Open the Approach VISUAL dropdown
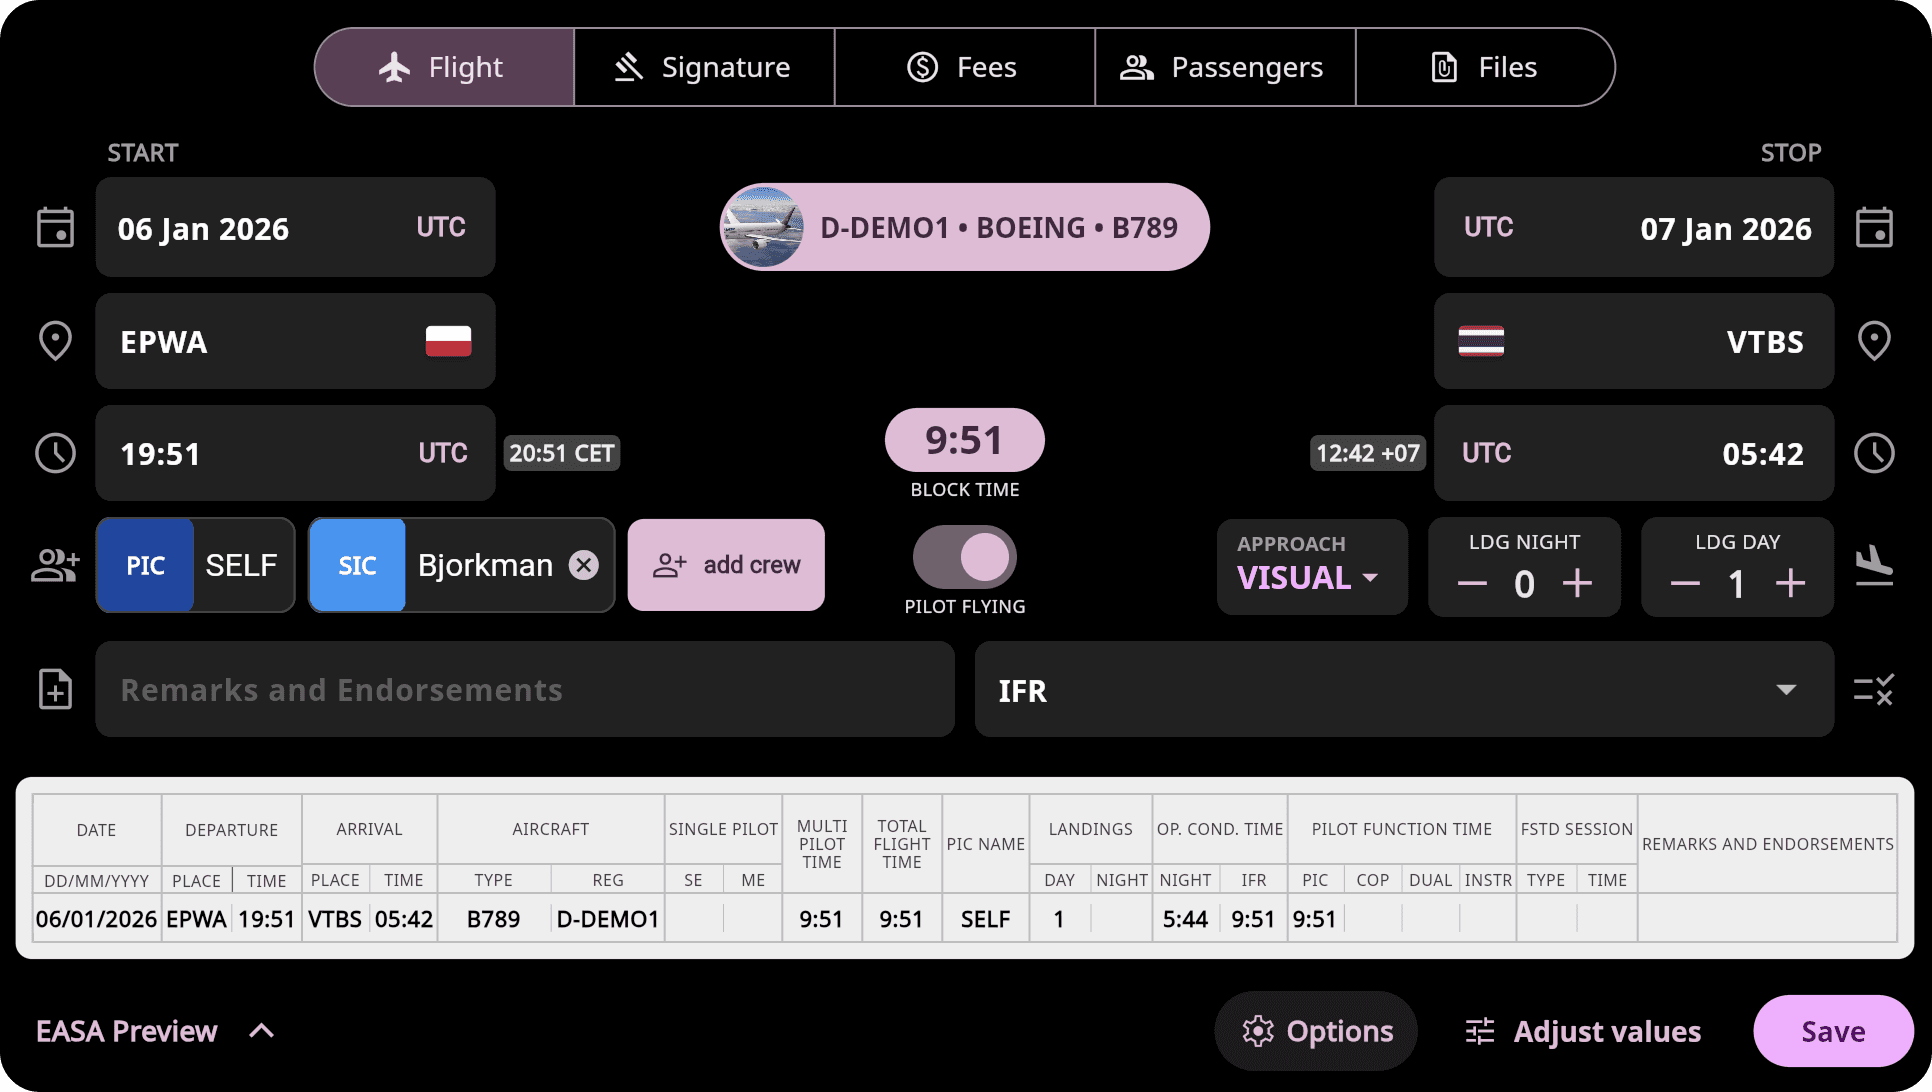 coord(1309,577)
